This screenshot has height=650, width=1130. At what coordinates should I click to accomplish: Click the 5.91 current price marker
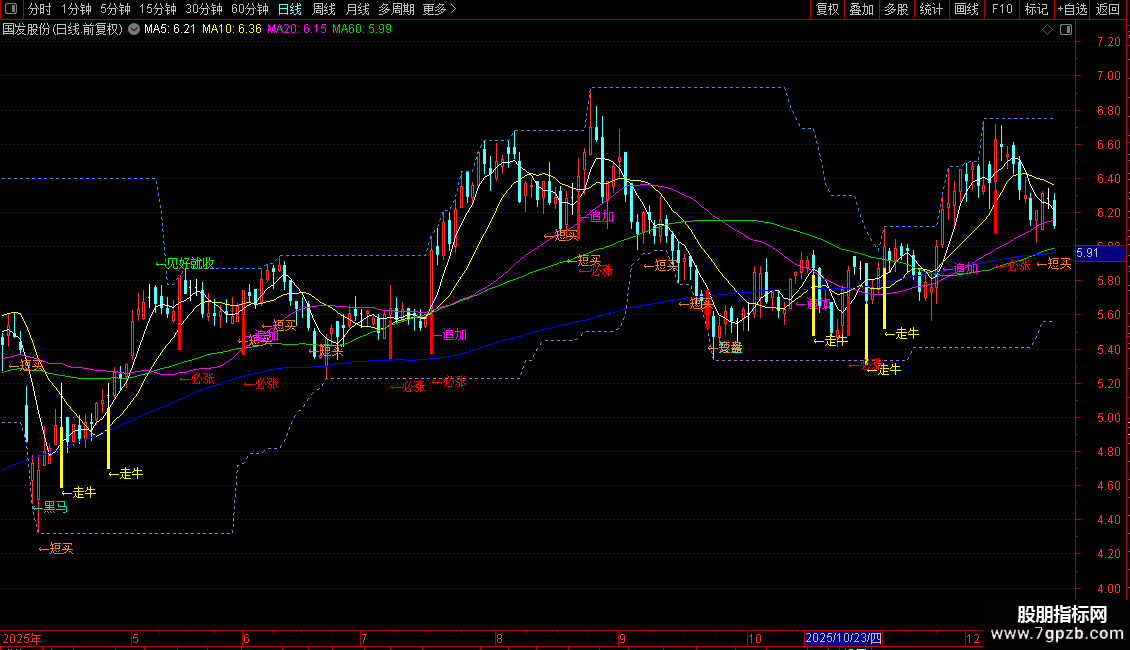tap(1100, 253)
